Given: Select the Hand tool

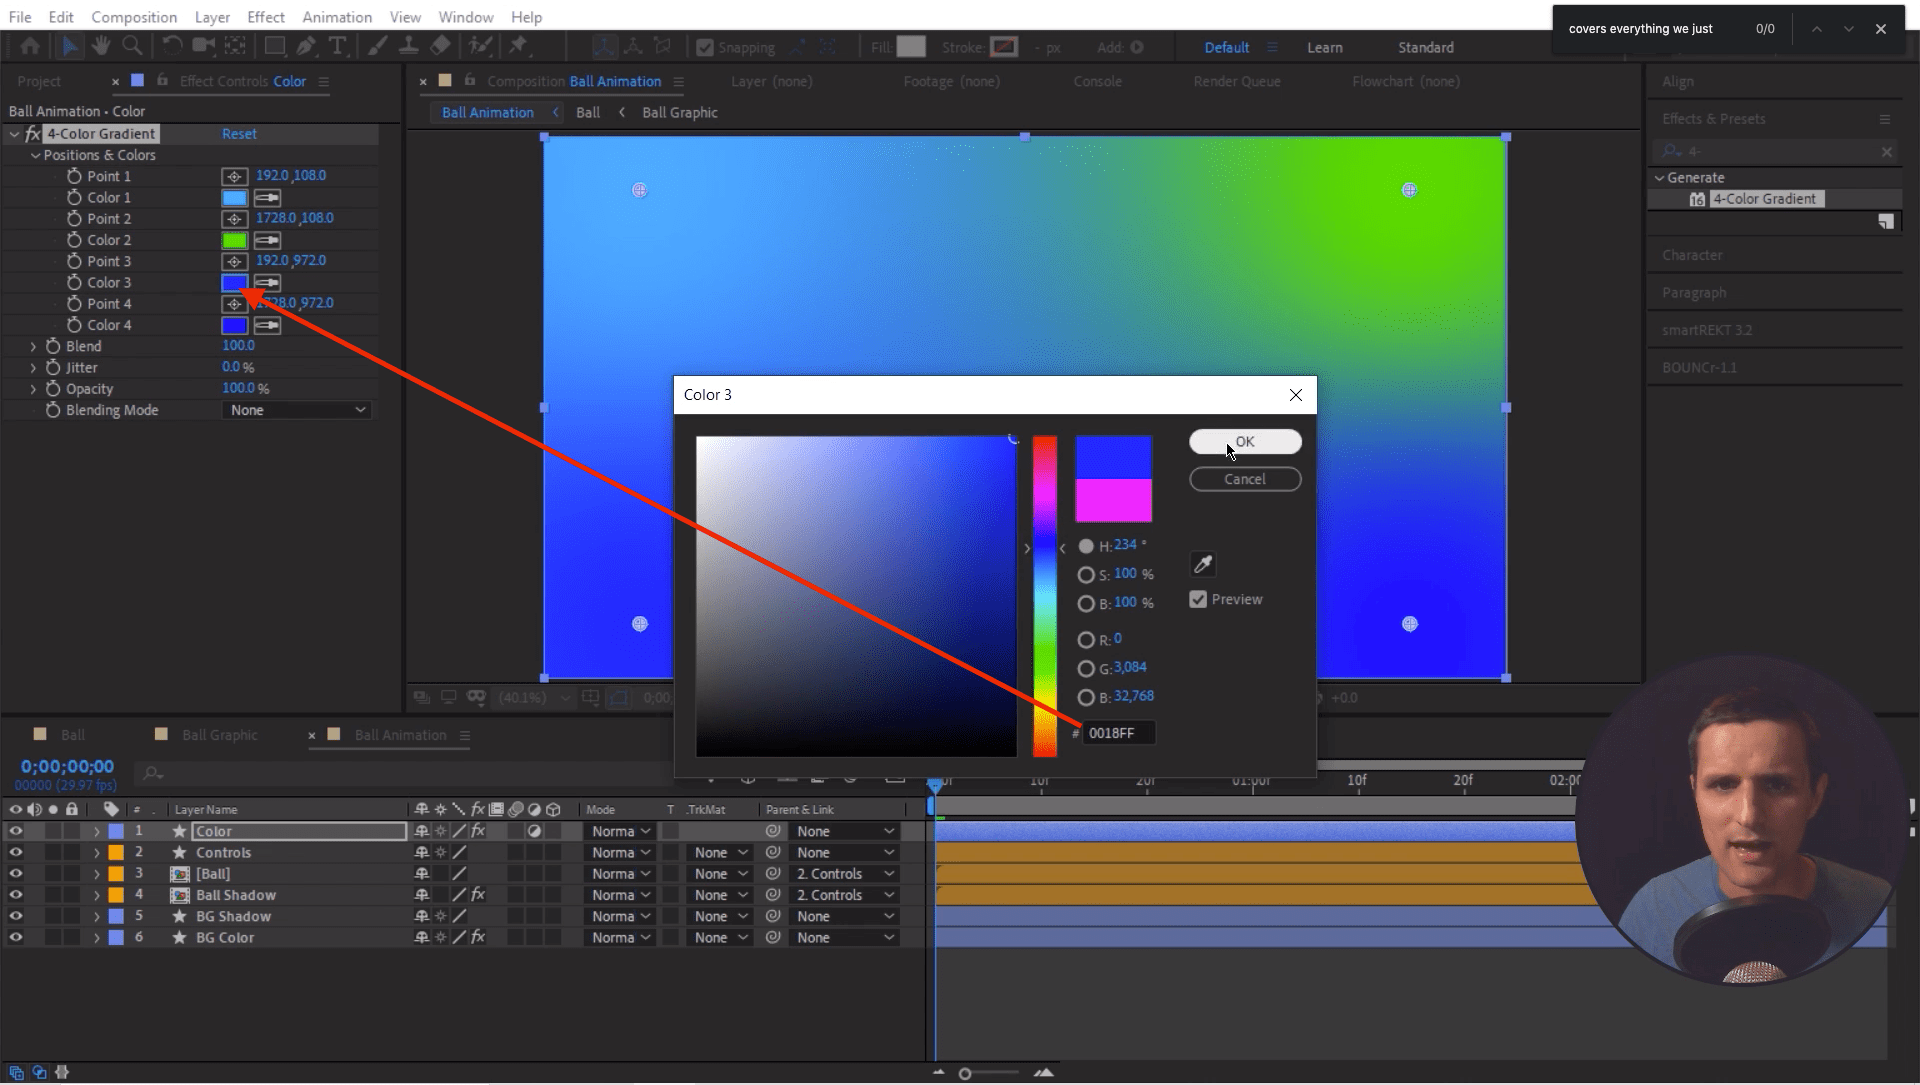Looking at the screenshot, I should [100, 46].
